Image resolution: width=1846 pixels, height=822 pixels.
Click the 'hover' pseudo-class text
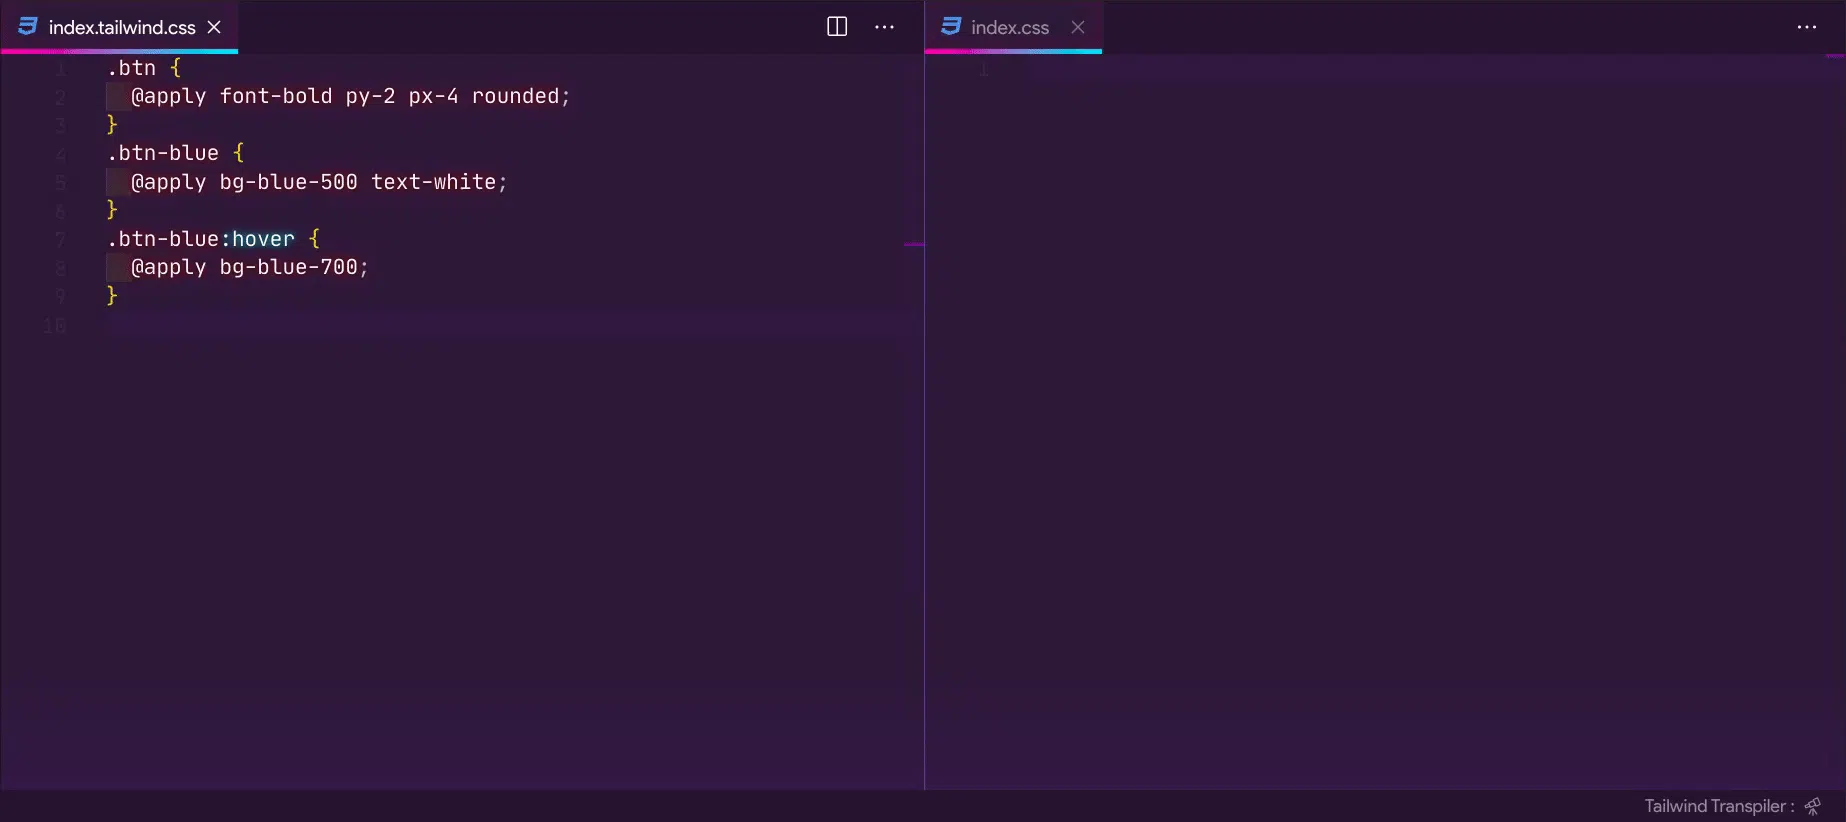pos(263,239)
